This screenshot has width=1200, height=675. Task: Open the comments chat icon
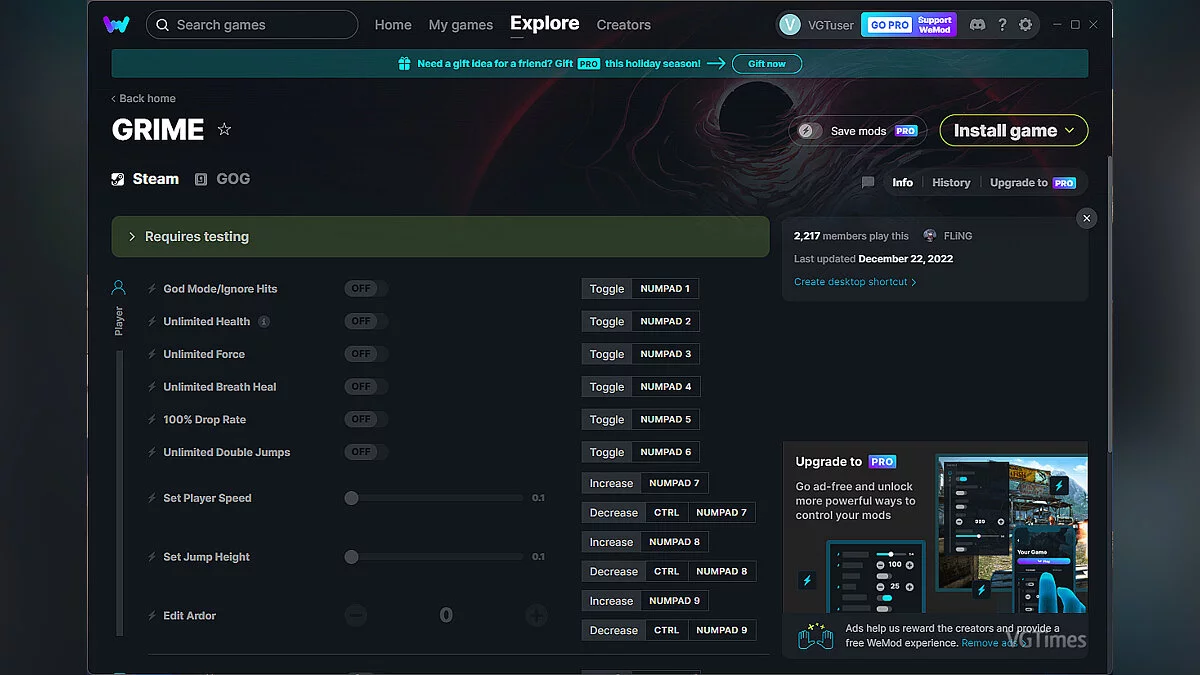tap(868, 183)
